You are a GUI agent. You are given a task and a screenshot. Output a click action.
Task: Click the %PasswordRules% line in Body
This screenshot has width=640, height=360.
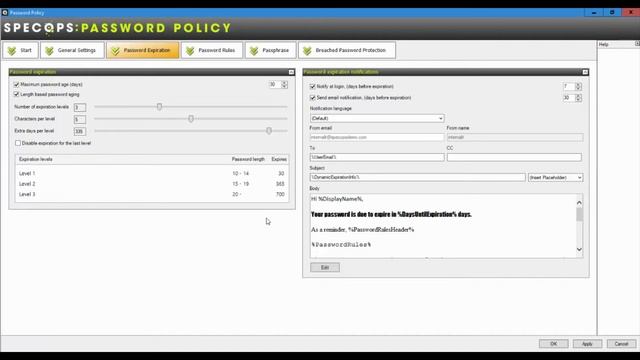341,245
